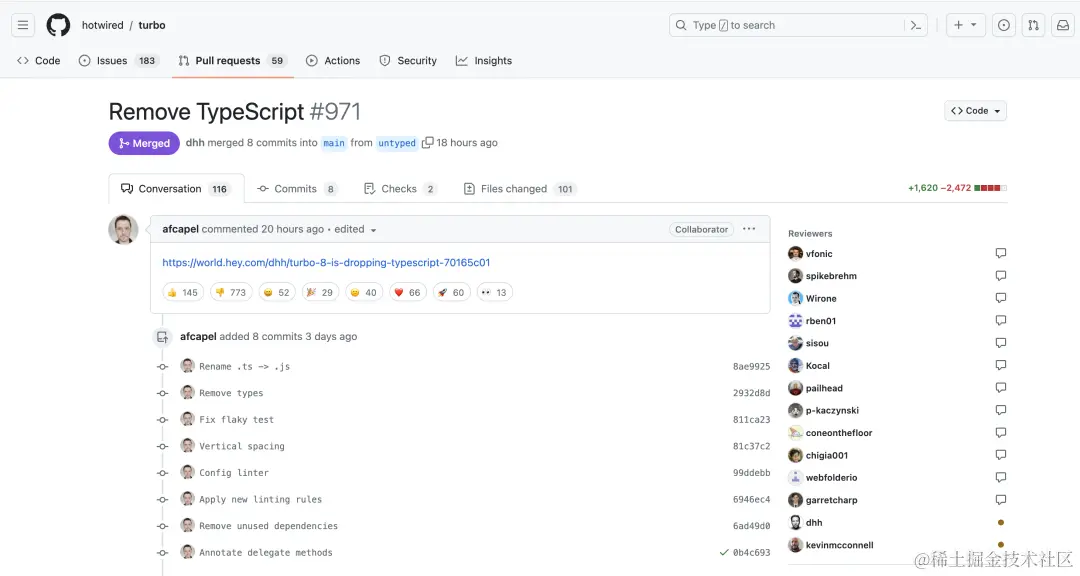Click the commit hash 8ae9925

coord(751,367)
